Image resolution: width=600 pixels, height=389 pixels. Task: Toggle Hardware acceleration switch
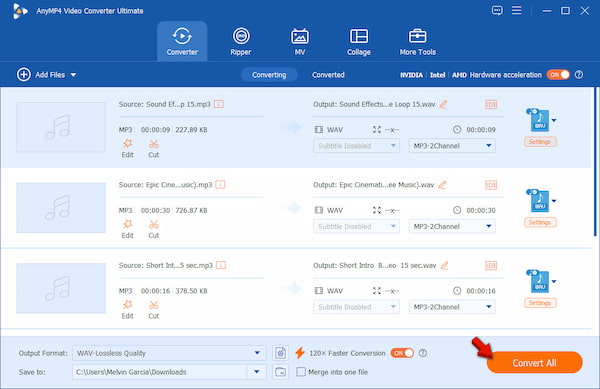558,75
